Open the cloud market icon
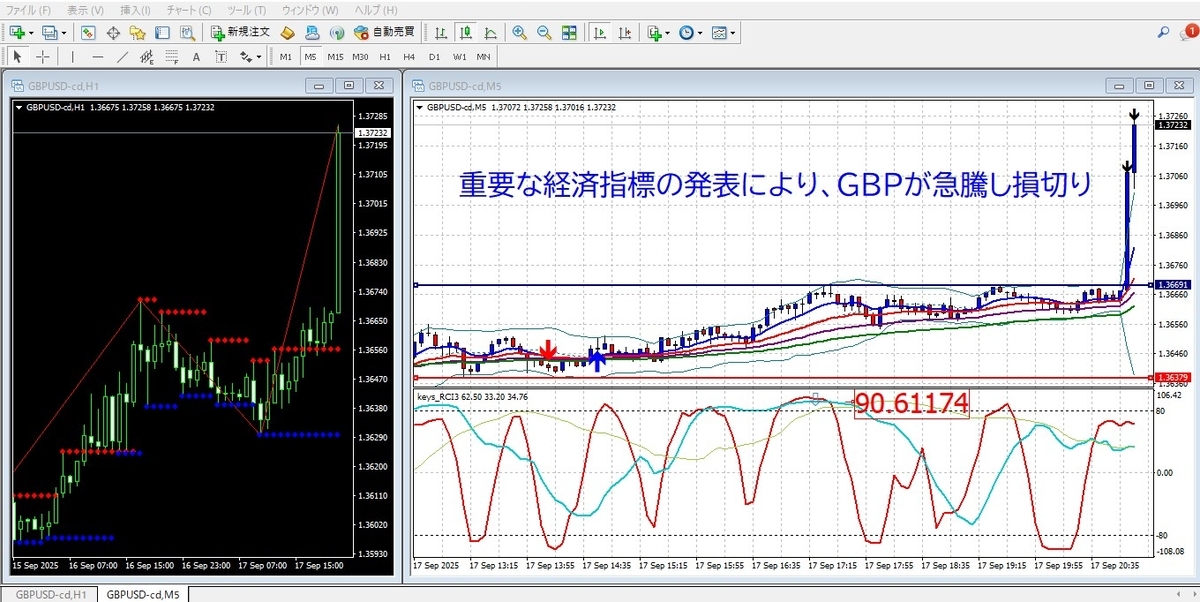1200x602 pixels. 312,33
